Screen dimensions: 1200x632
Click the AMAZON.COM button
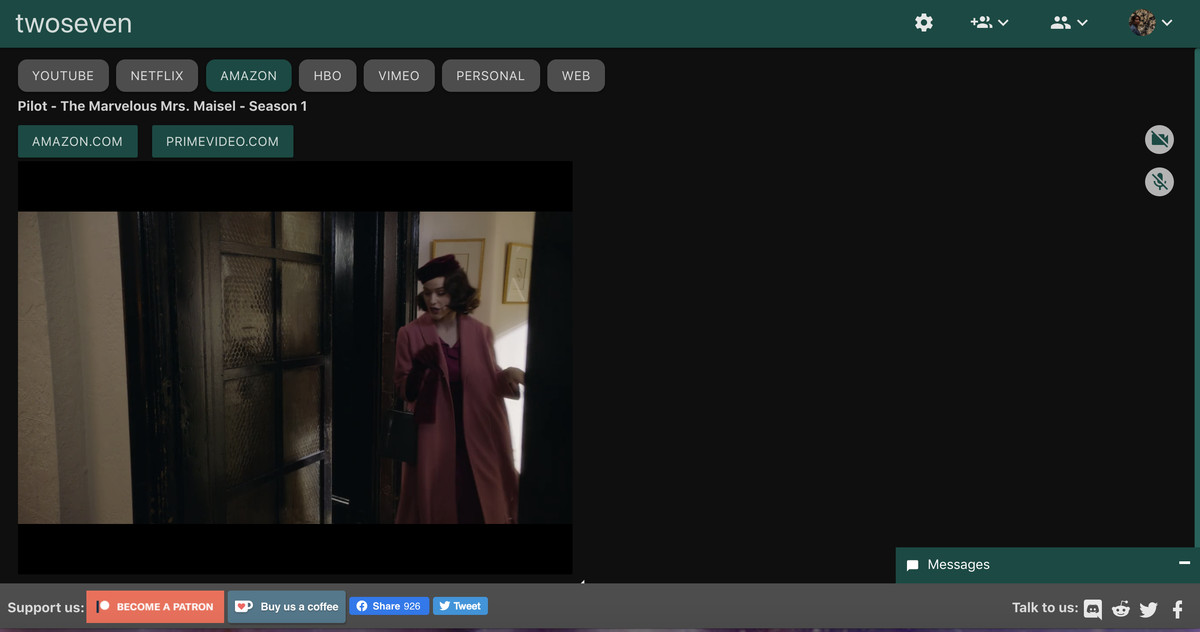tap(77, 142)
